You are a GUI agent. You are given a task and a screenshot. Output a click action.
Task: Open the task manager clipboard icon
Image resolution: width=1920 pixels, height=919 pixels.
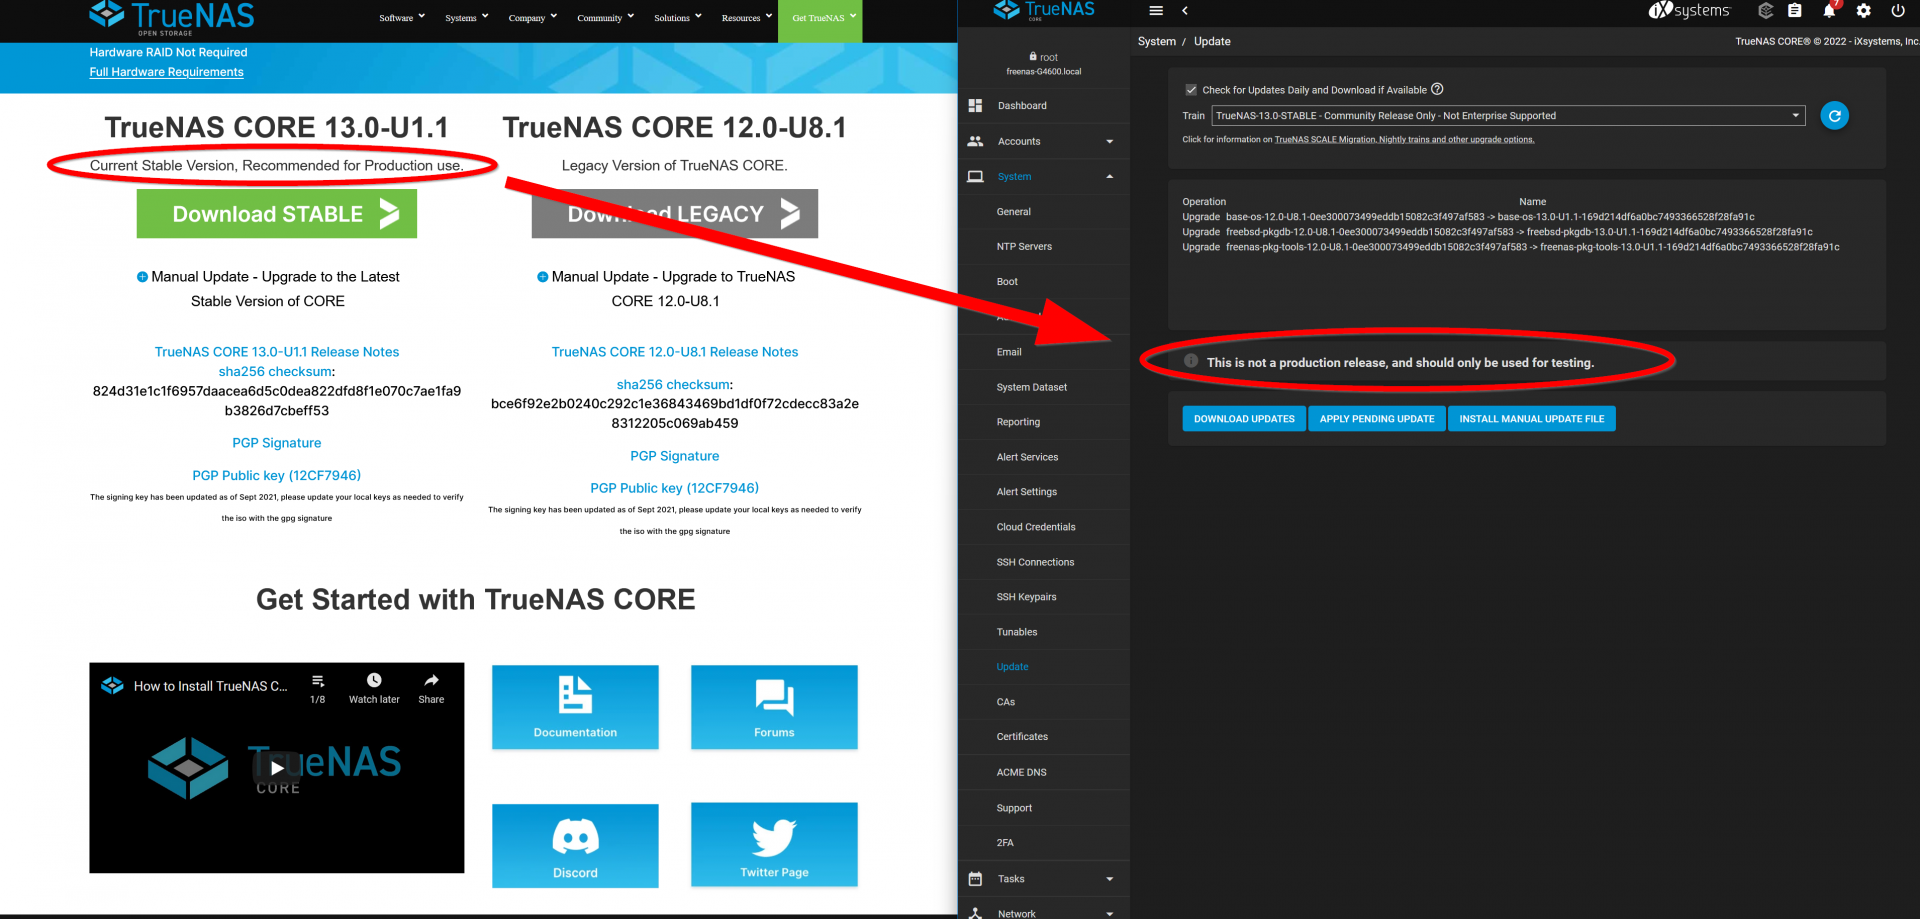(1795, 11)
